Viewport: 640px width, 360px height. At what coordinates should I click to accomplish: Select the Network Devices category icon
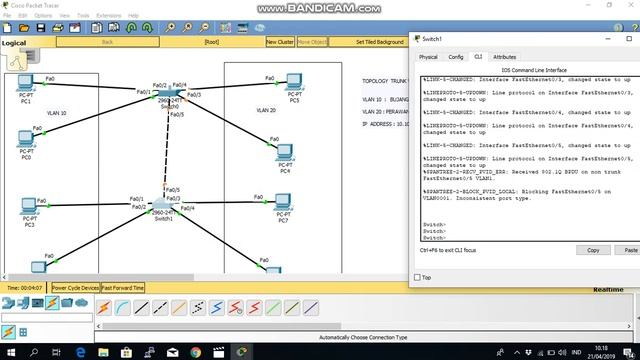tap(8, 303)
